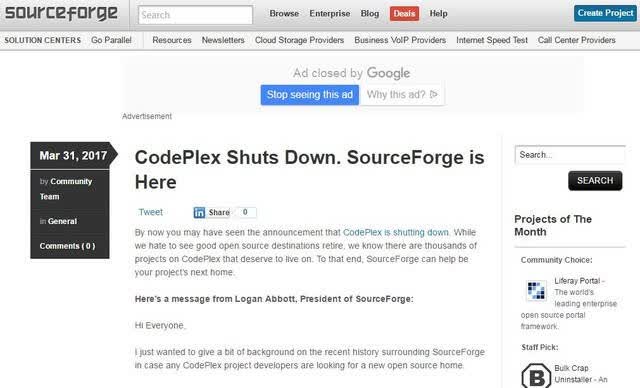Go to the Blog page
Image resolution: width=640 pixels, height=388 pixels.
coord(370,13)
